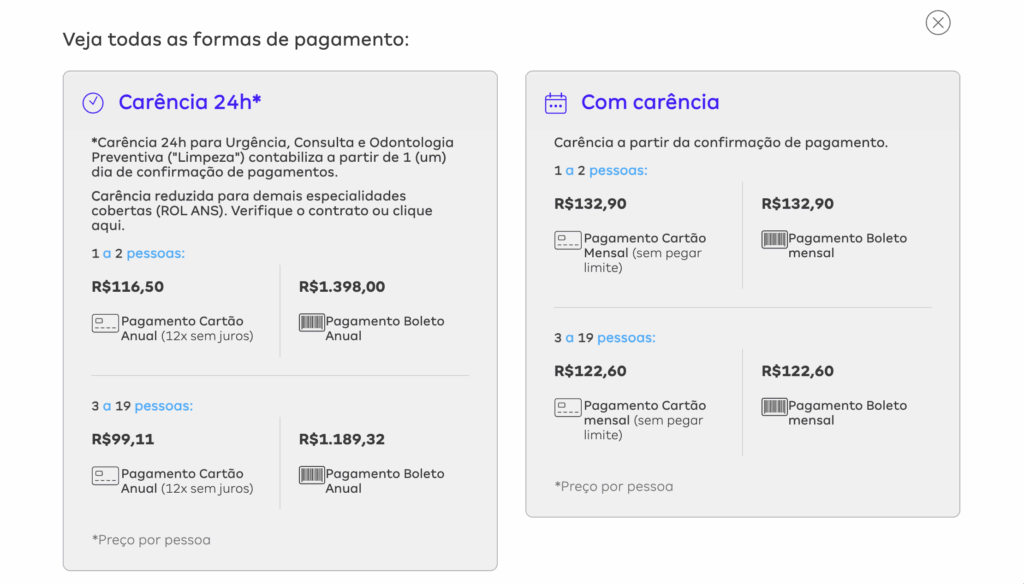Close the payment methods dialog

coord(938,23)
